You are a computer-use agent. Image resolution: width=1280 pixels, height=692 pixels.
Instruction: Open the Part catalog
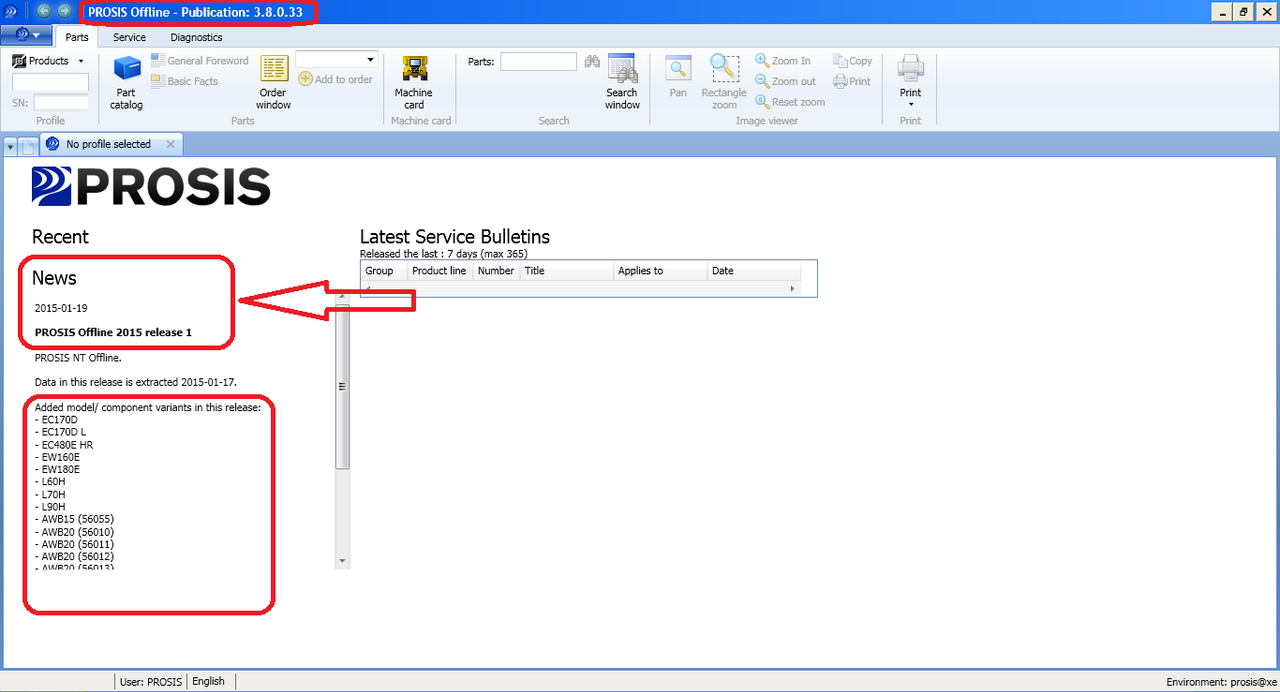pyautogui.click(x=126, y=82)
